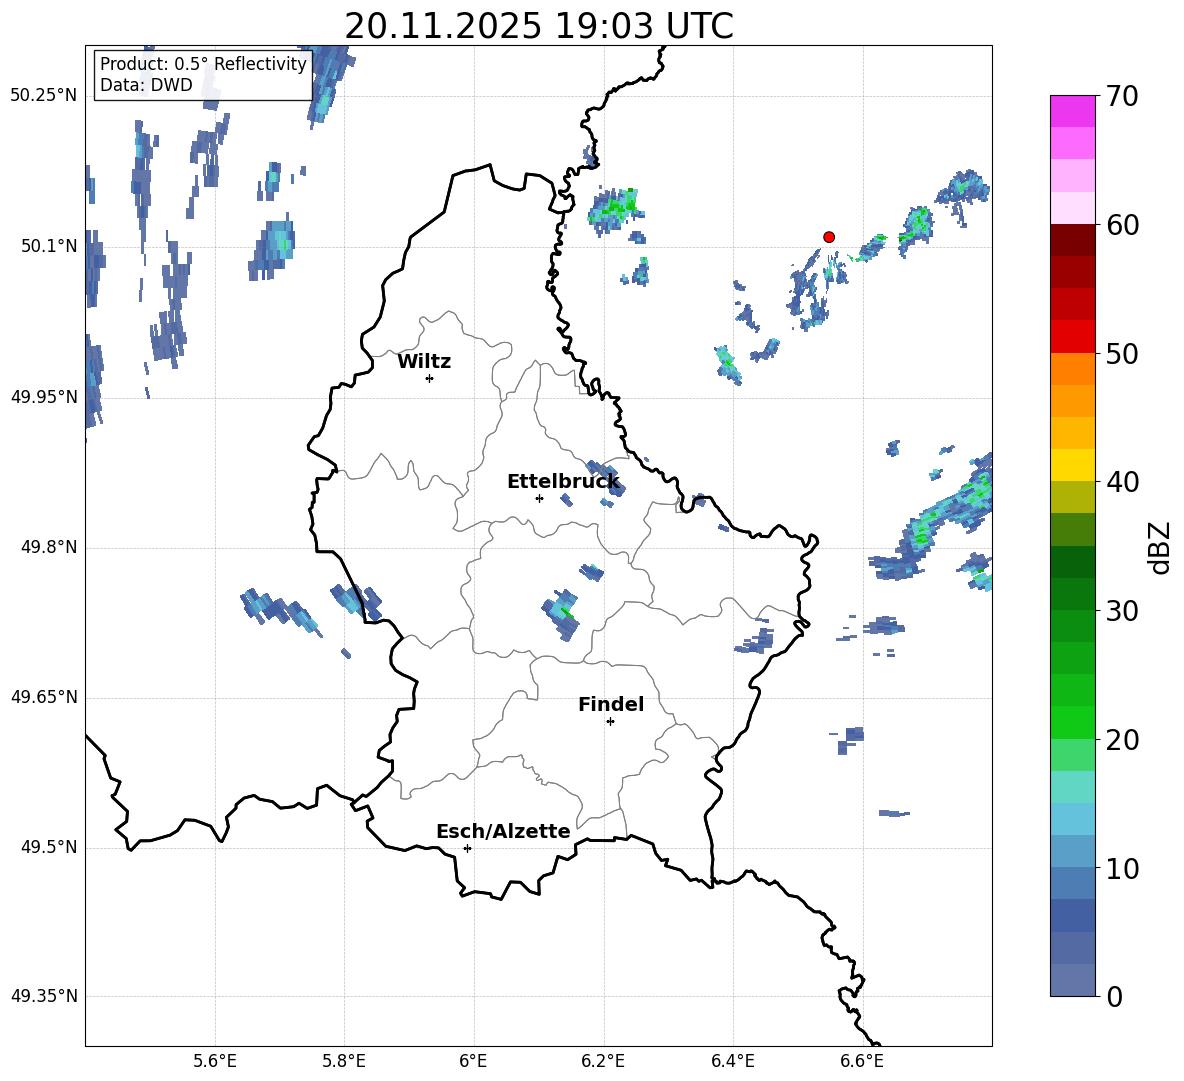
Task: Click the 50.1°N latitude label
Action: (x=49, y=246)
